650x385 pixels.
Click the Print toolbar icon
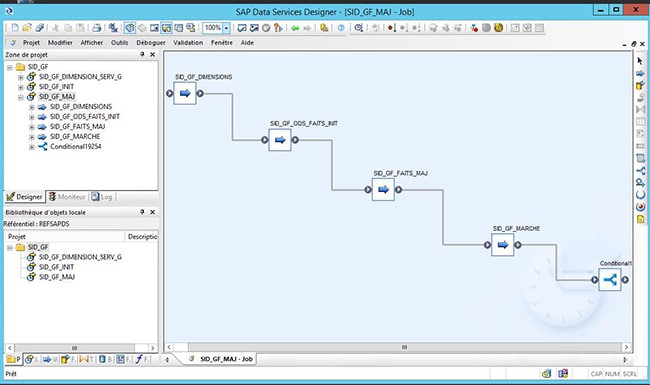coord(97,28)
